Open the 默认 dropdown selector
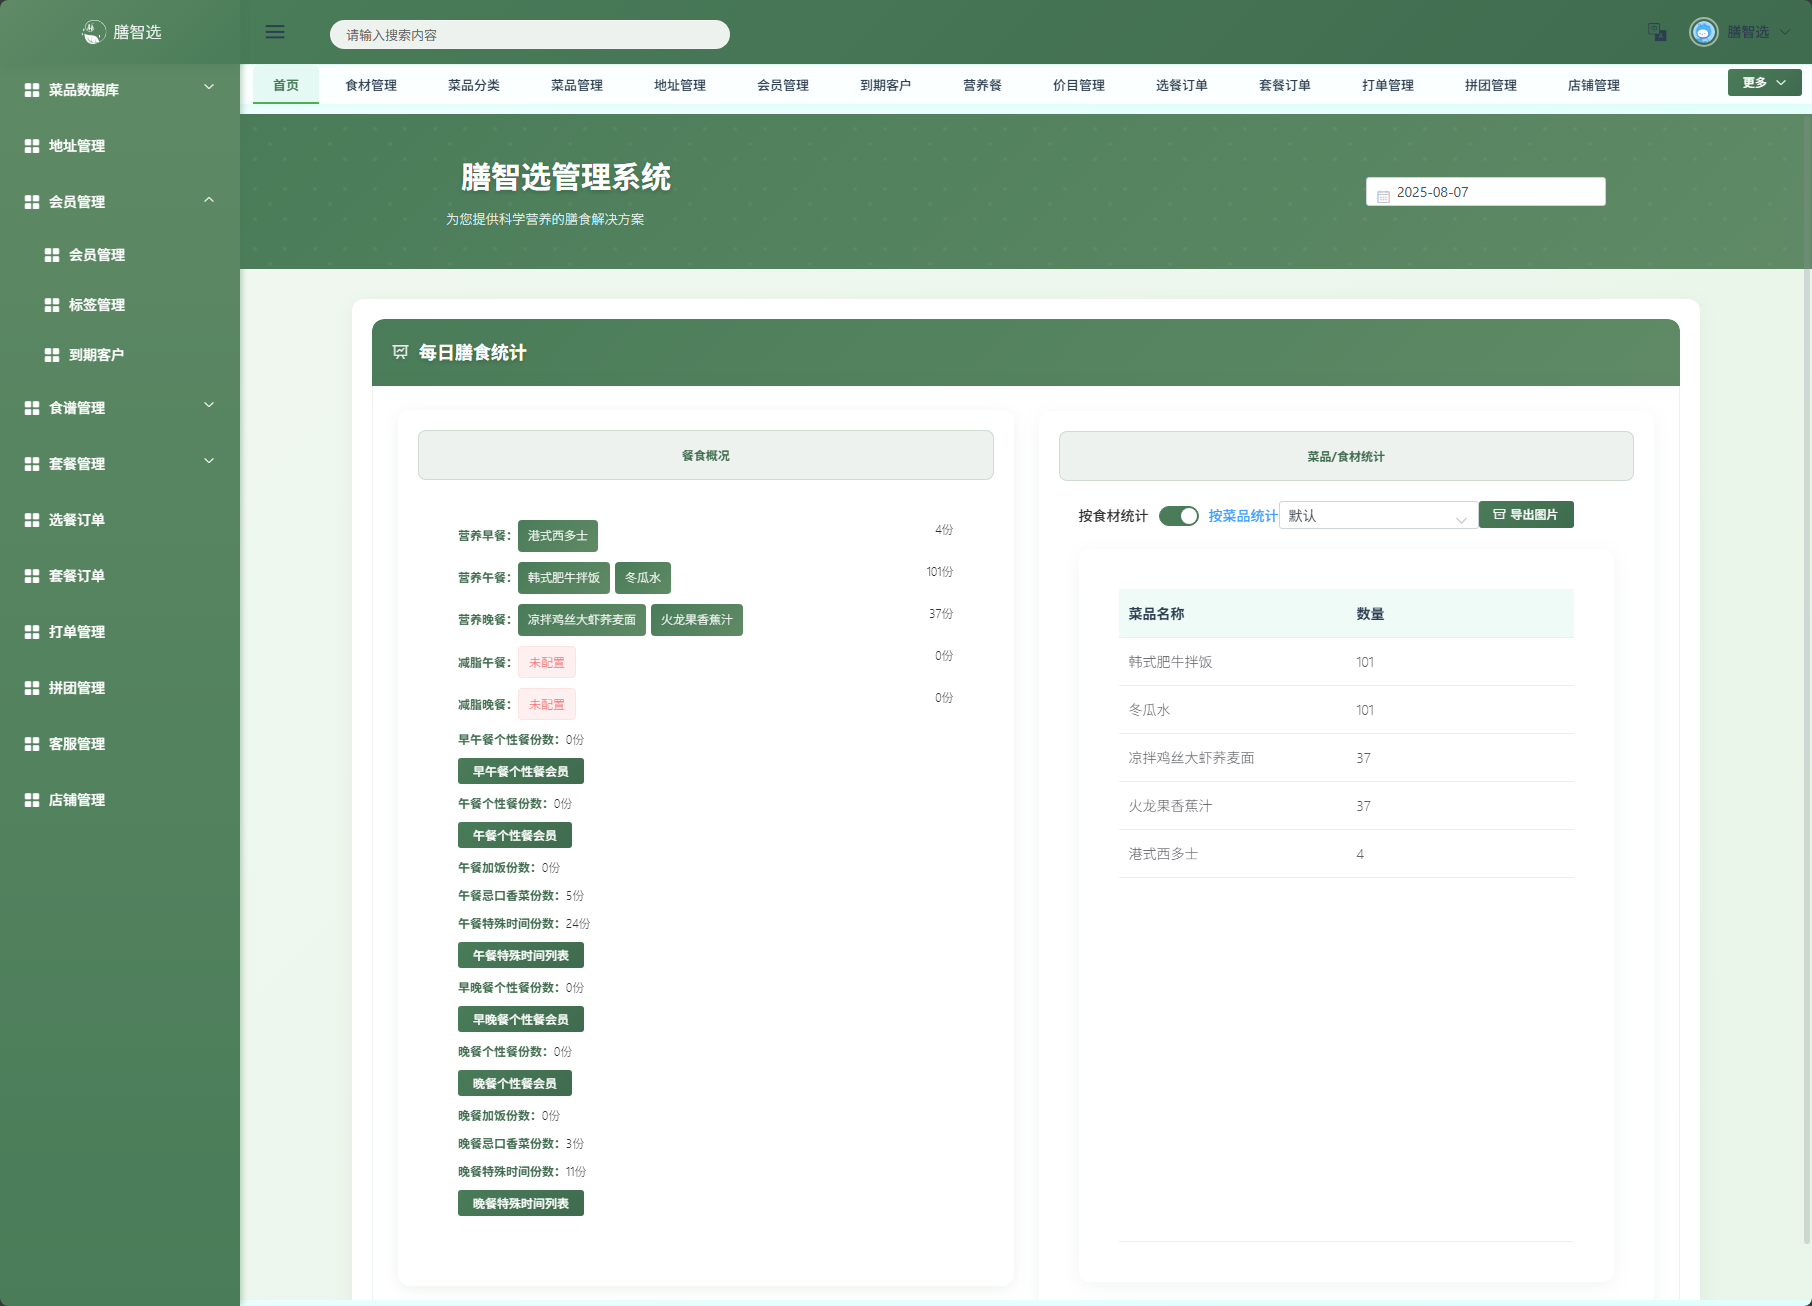This screenshot has height=1306, width=1812. pyautogui.click(x=1377, y=515)
